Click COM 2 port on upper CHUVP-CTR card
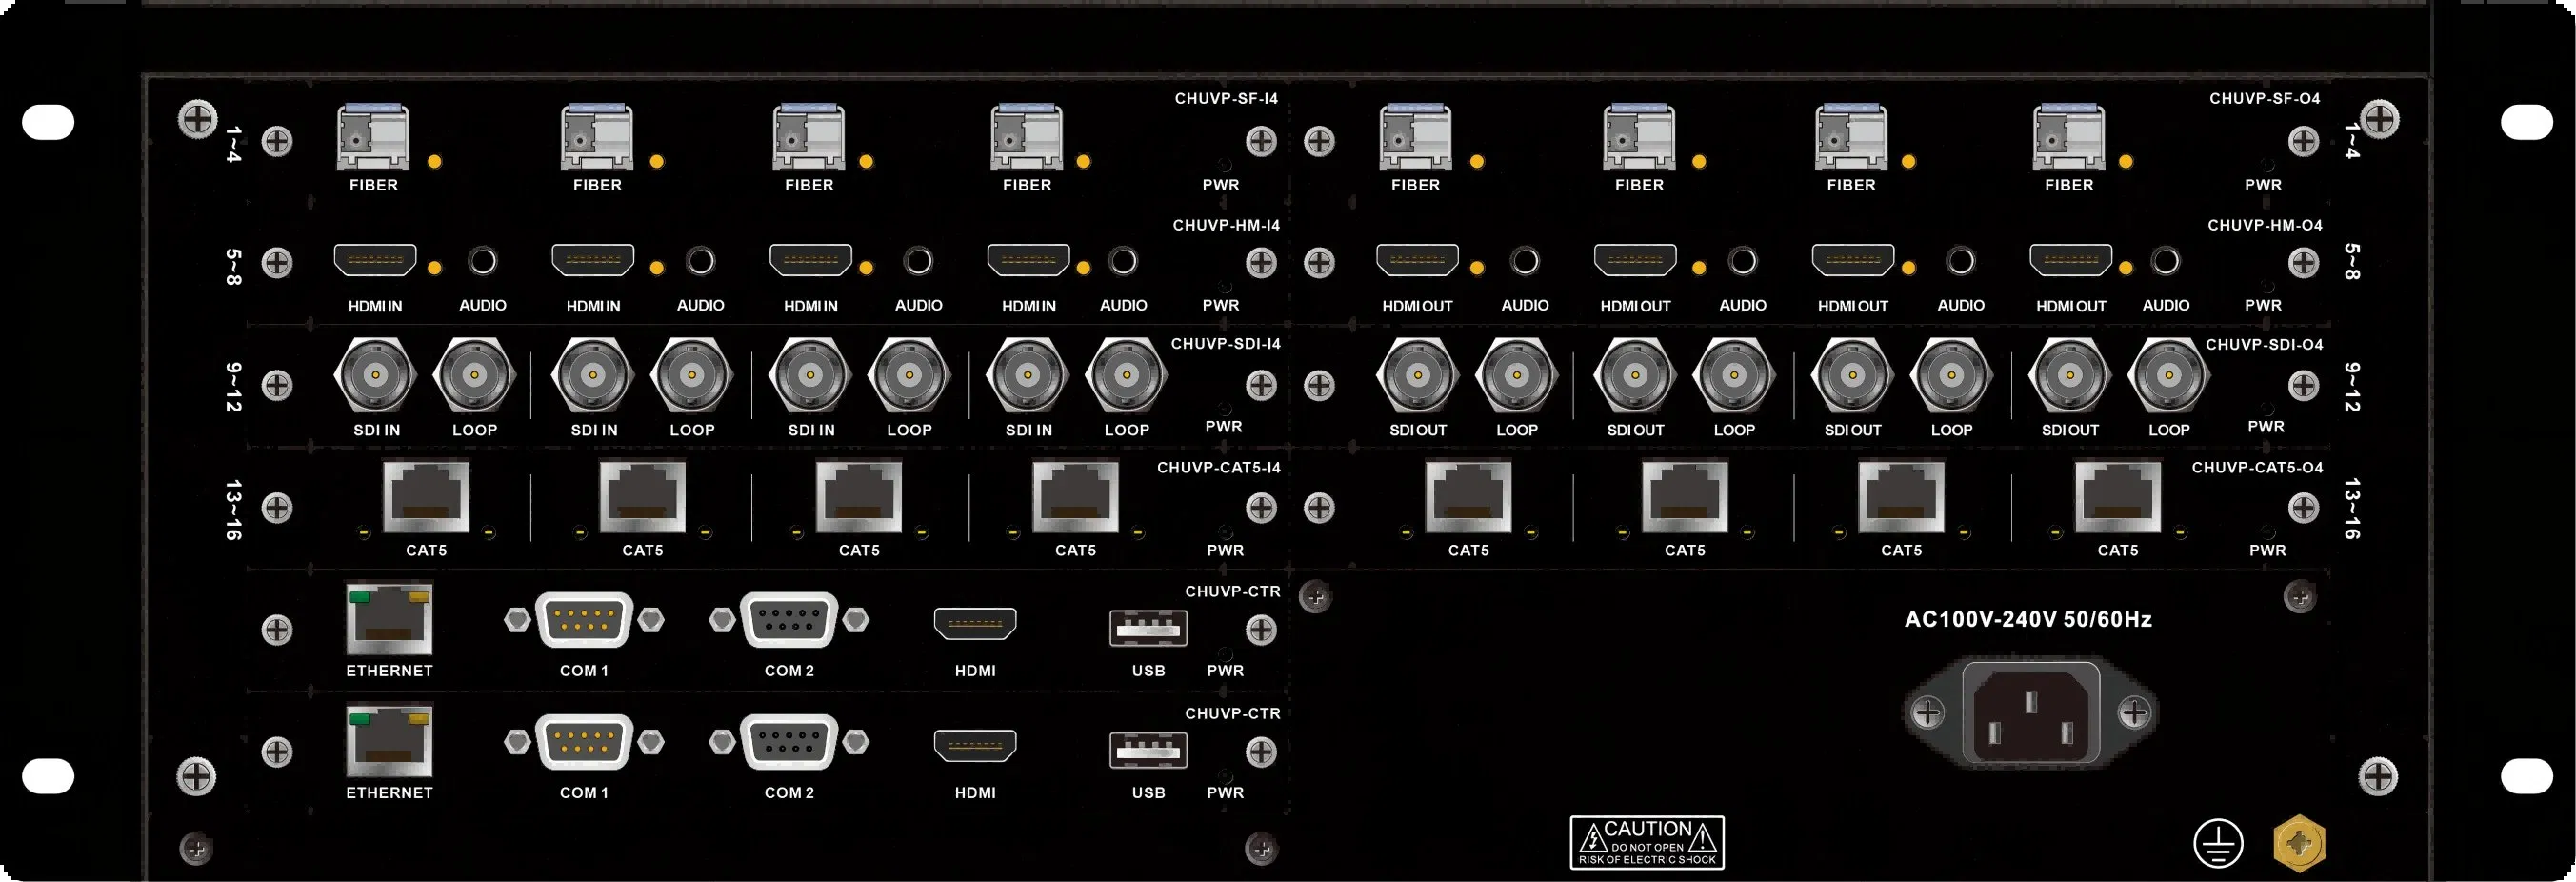Image resolution: width=2576 pixels, height=882 pixels. click(789, 620)
